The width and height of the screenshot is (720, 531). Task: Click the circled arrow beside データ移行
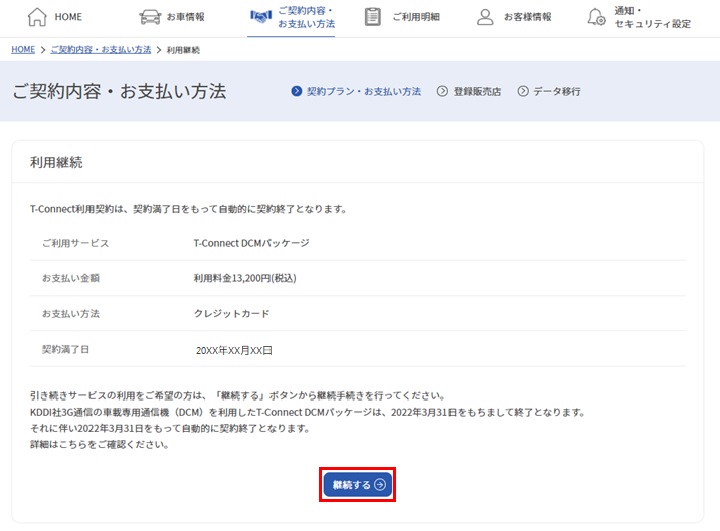pos(523,91)
